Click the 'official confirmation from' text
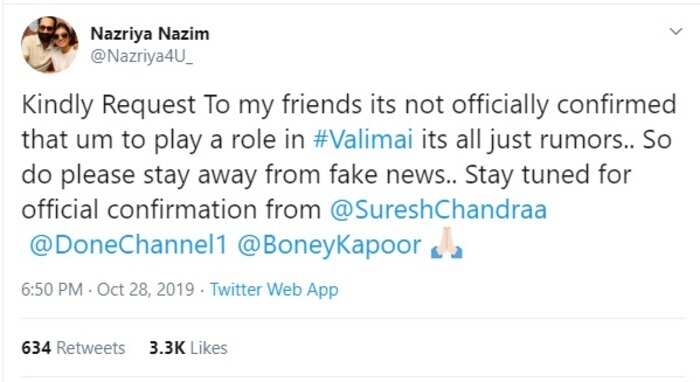This screenshot has height=382, width=700. 171,209
